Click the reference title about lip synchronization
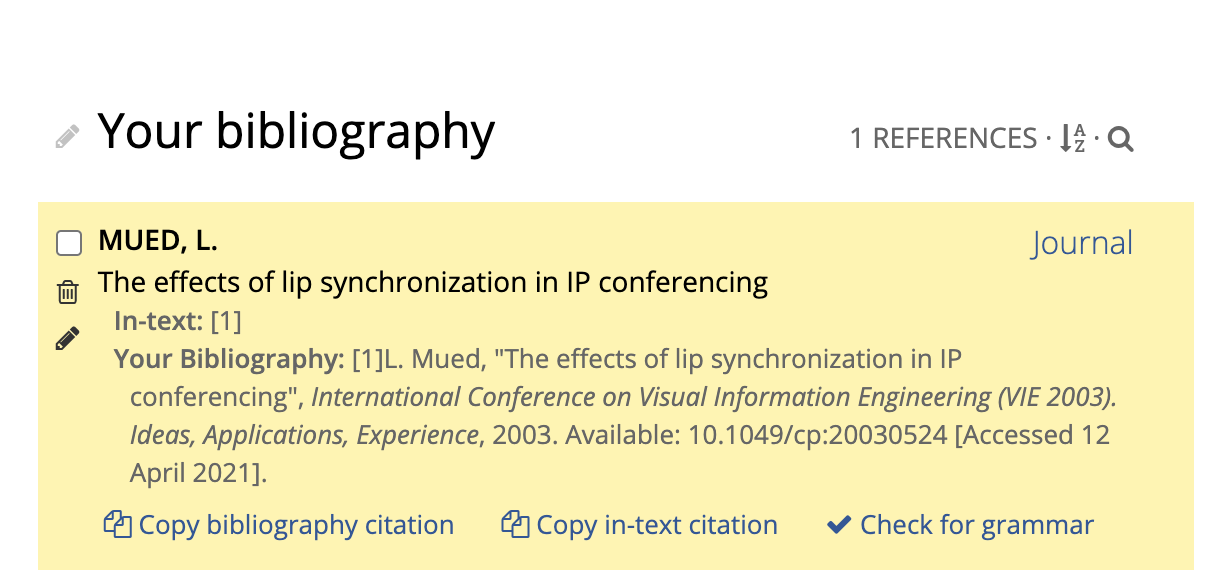This screenshot has height=586, width=1218. coord(433,283)
